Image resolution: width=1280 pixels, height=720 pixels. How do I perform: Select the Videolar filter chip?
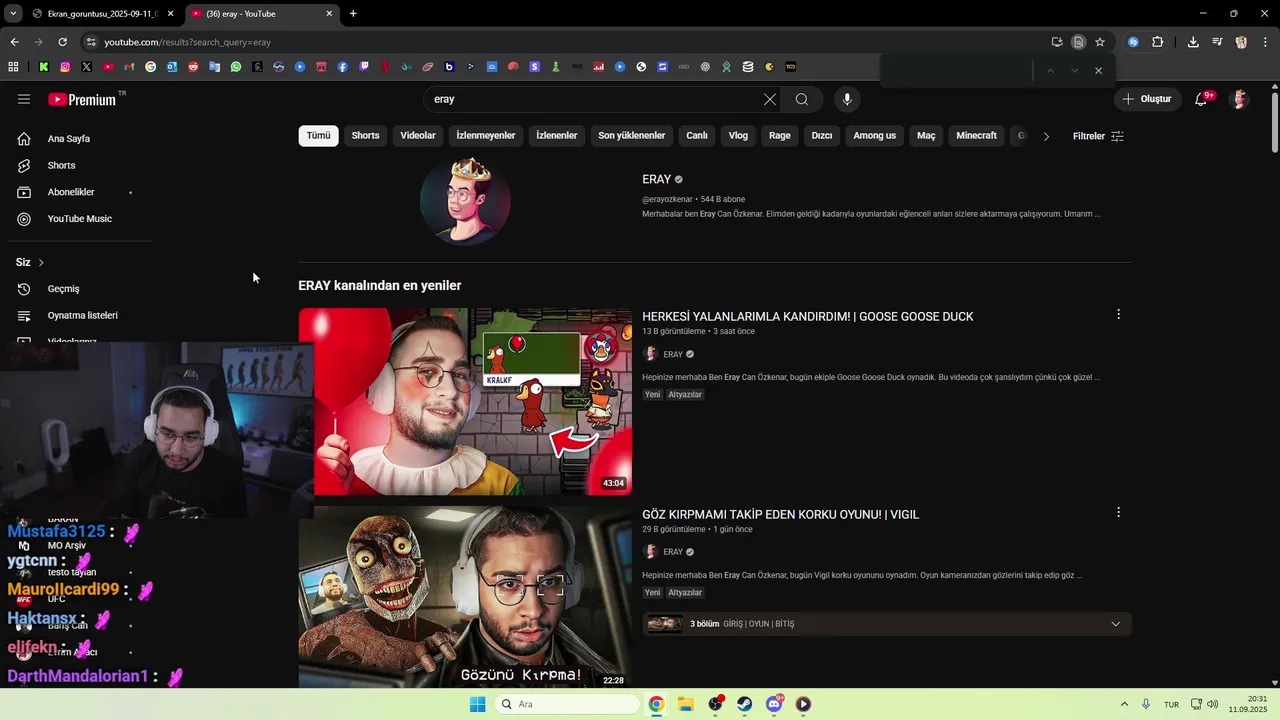pyautogui.click(x=418, y=136)
